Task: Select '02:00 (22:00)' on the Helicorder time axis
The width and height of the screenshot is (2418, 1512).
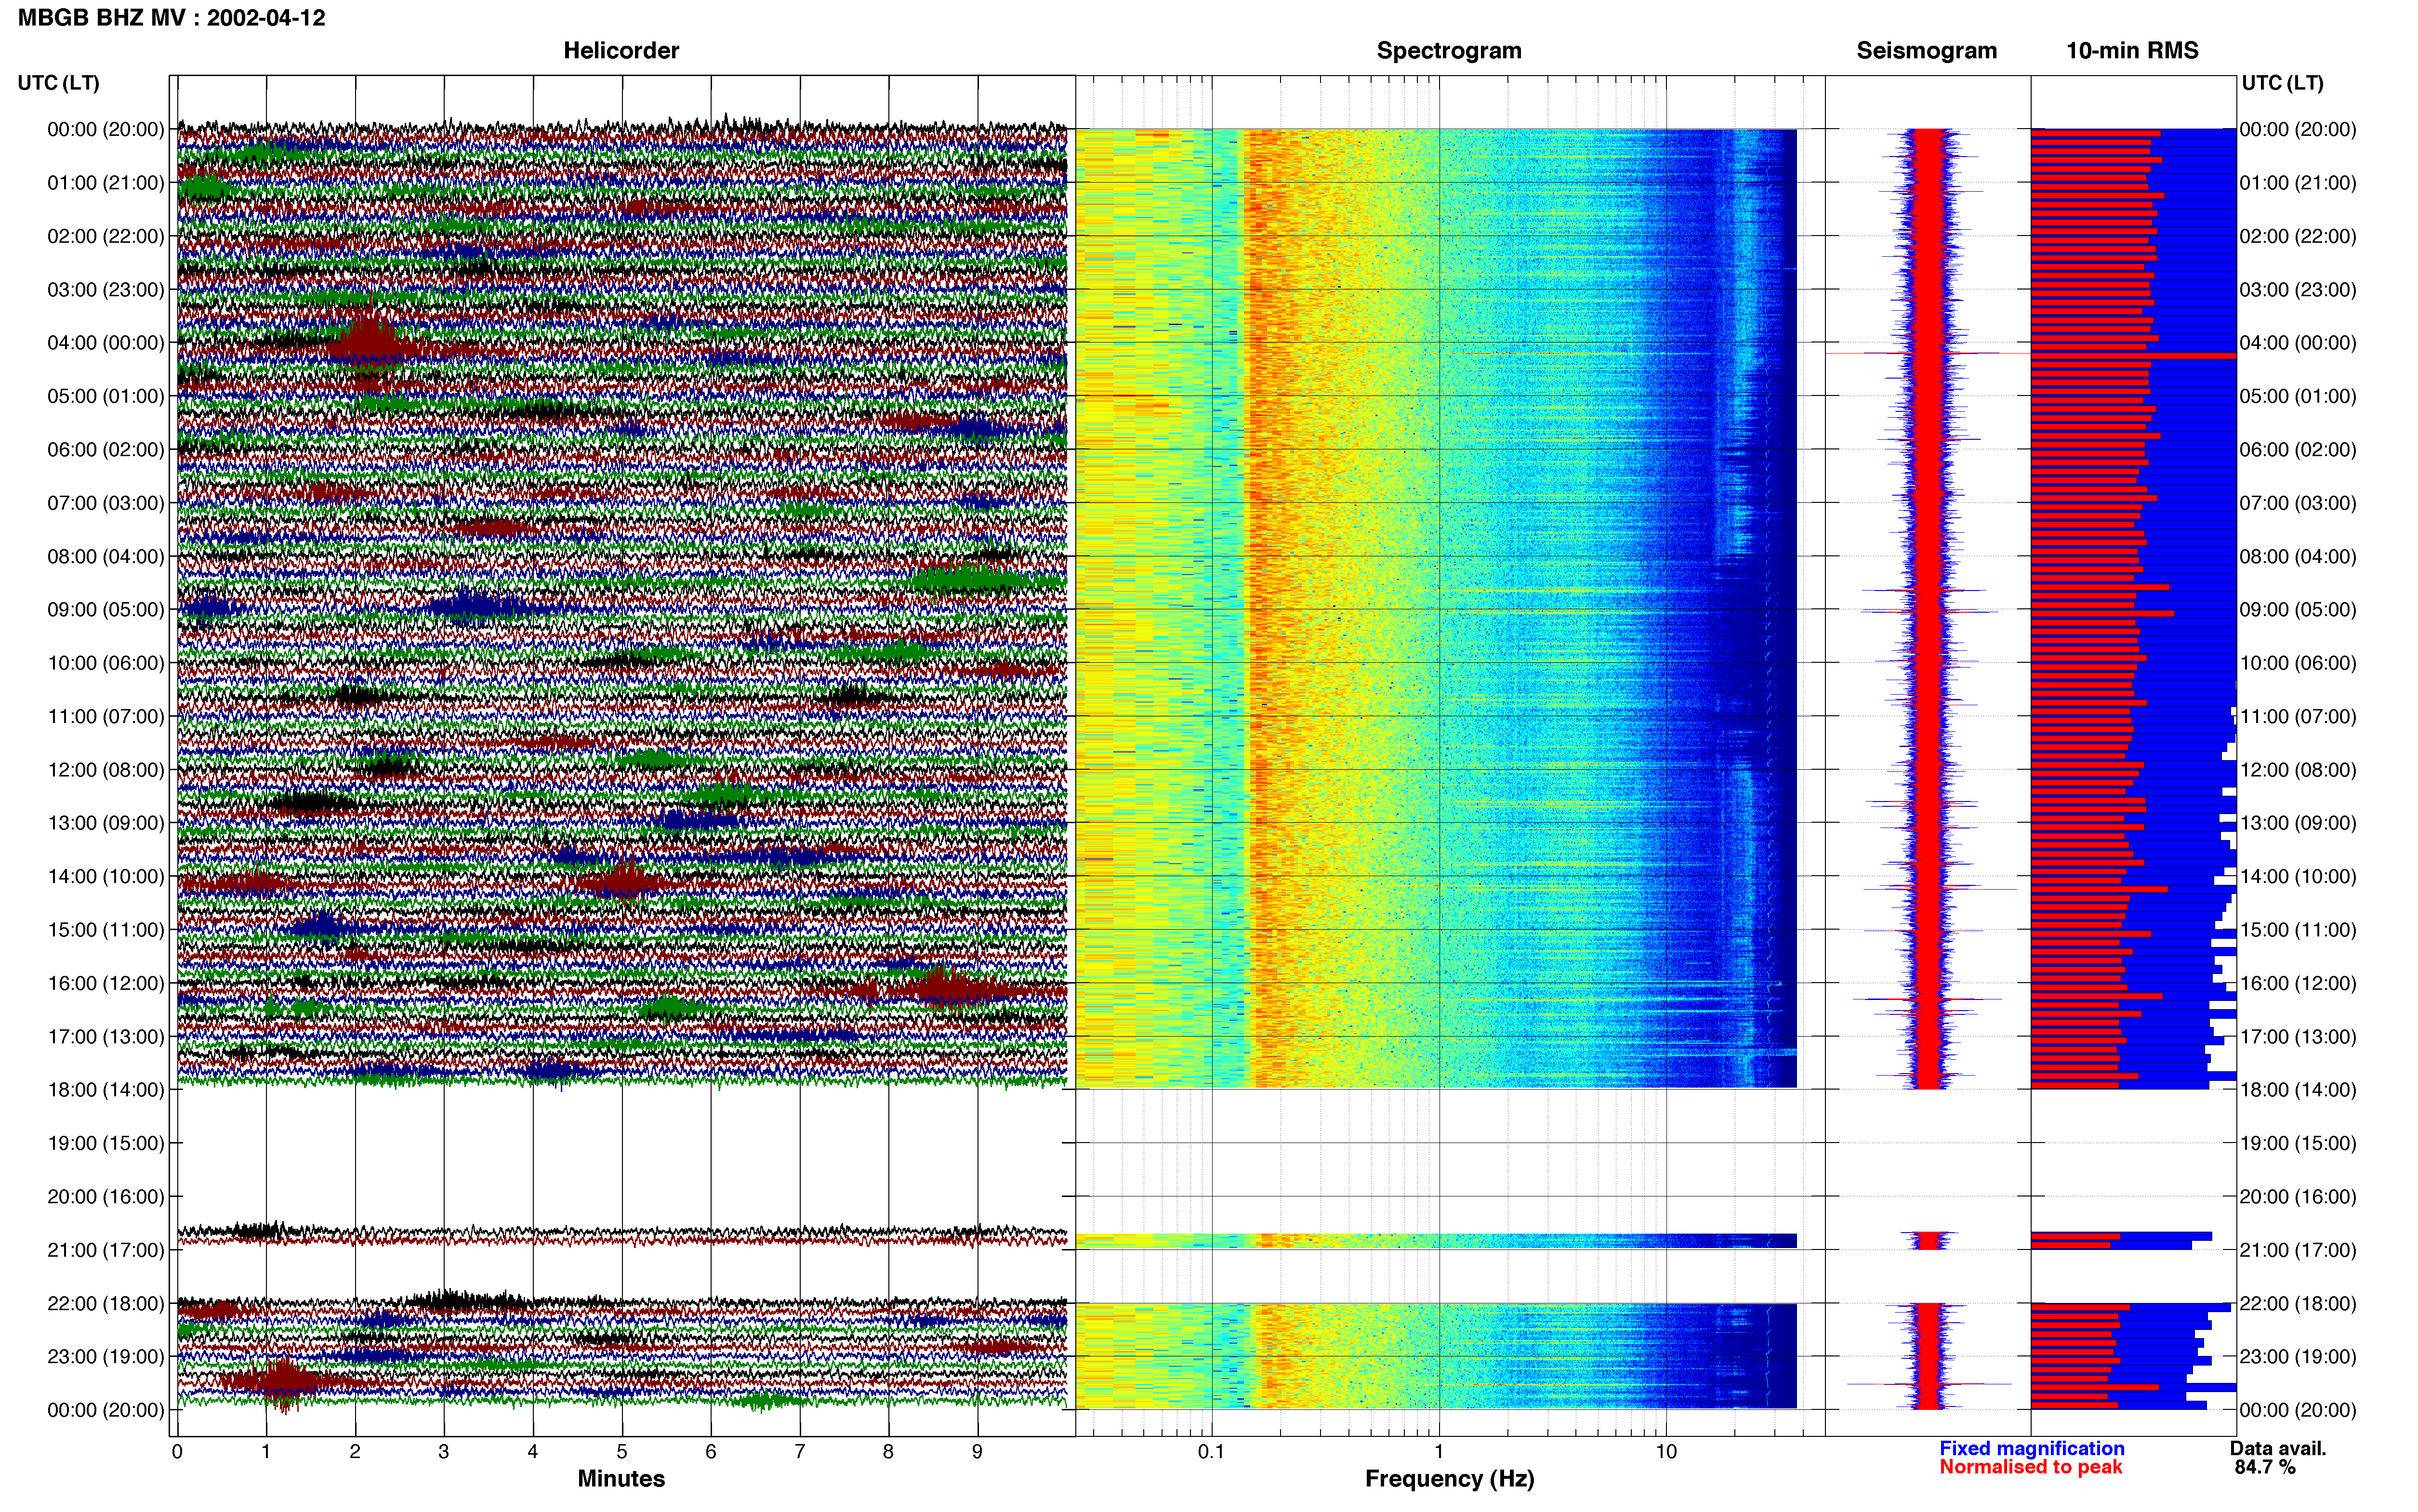Action: tap(106, 236)
